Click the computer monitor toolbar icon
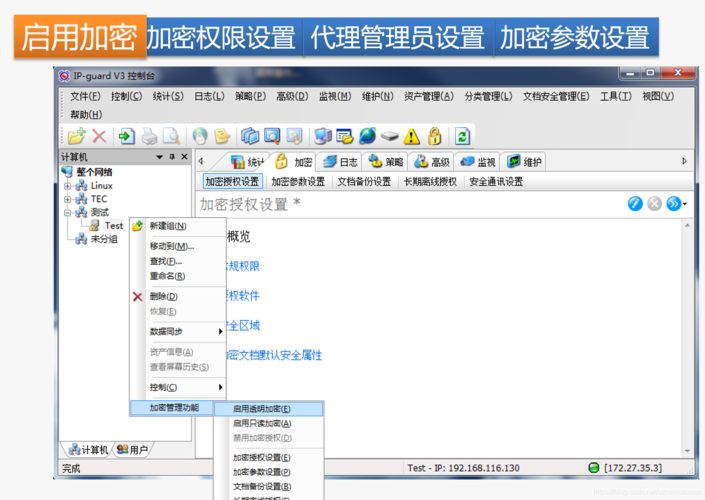 click(x=323, y=136)
